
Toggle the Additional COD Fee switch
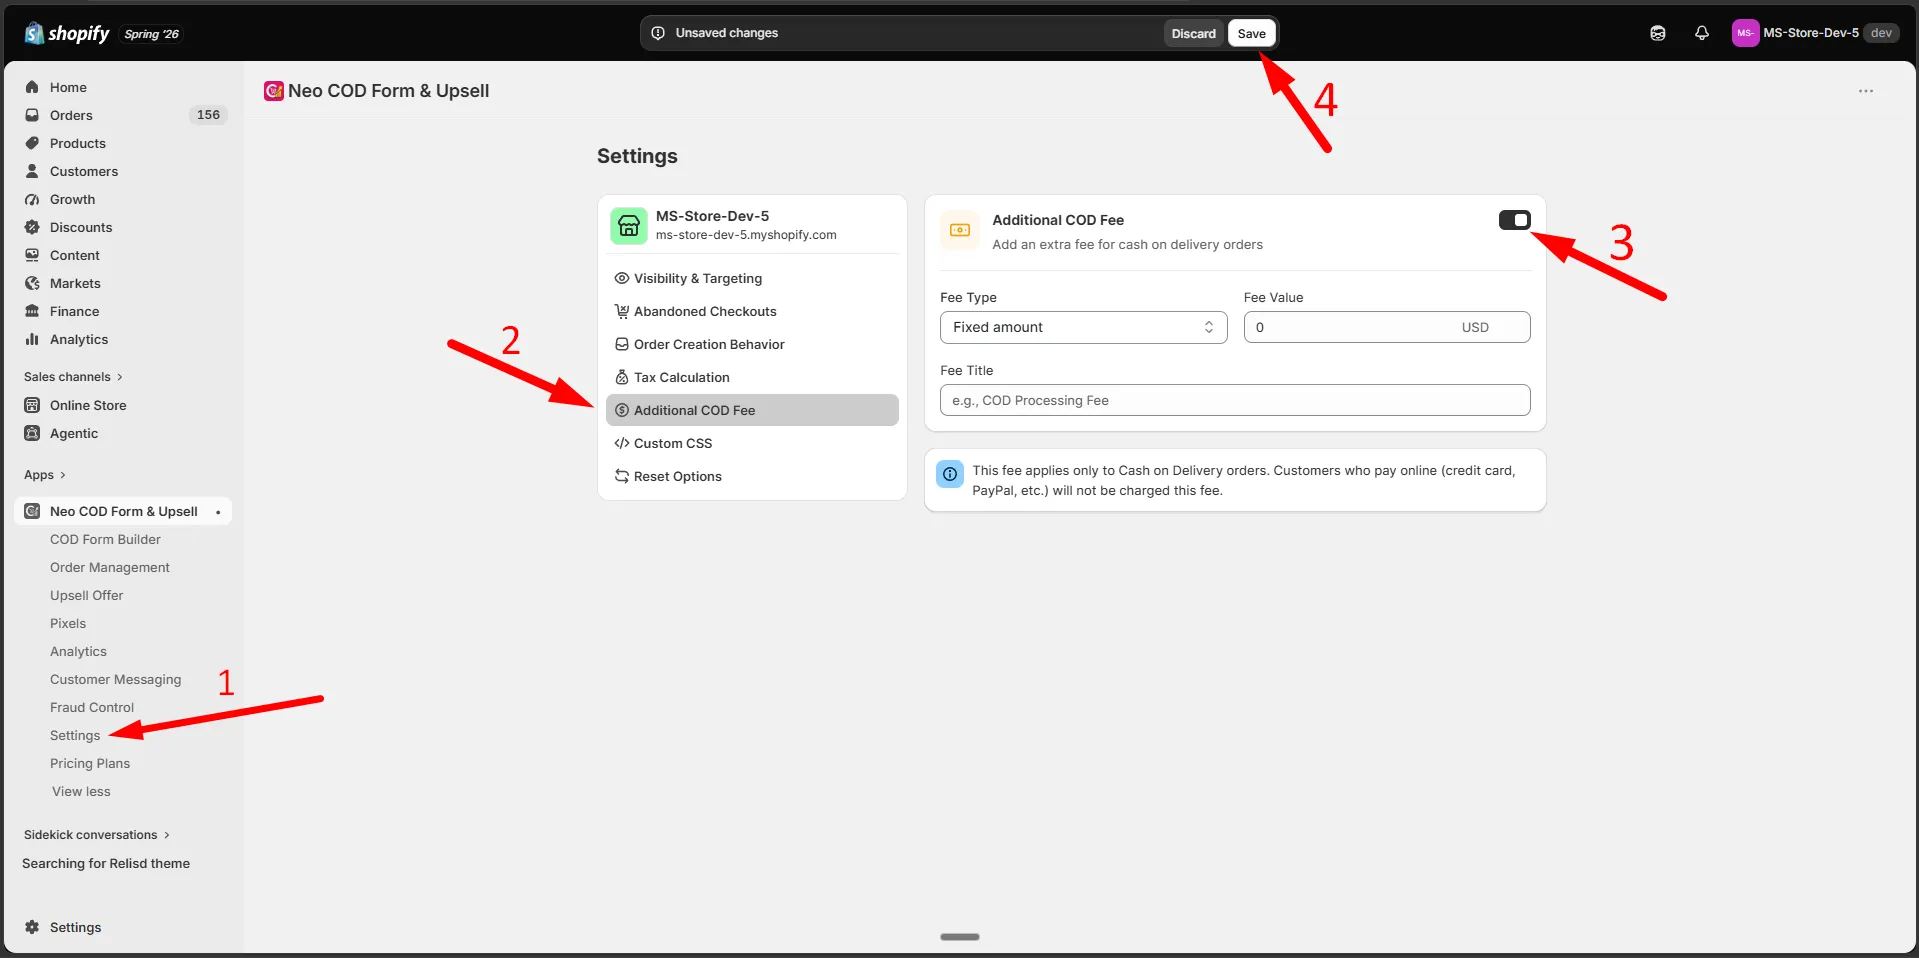click(1514, 220)
